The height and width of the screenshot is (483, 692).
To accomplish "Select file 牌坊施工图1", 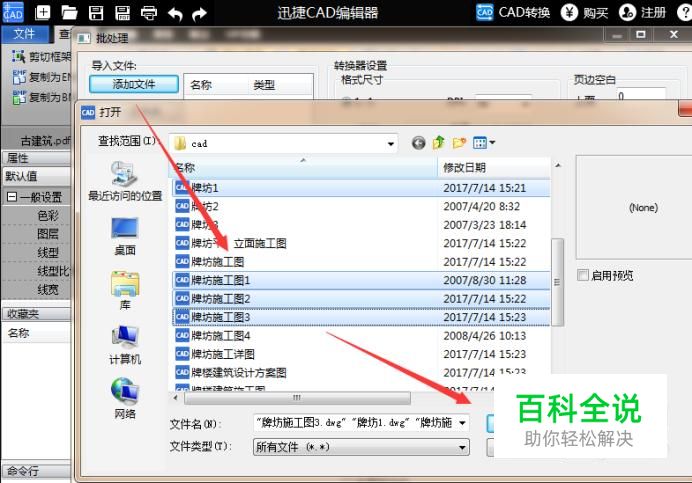I will (x=361, y=280).
